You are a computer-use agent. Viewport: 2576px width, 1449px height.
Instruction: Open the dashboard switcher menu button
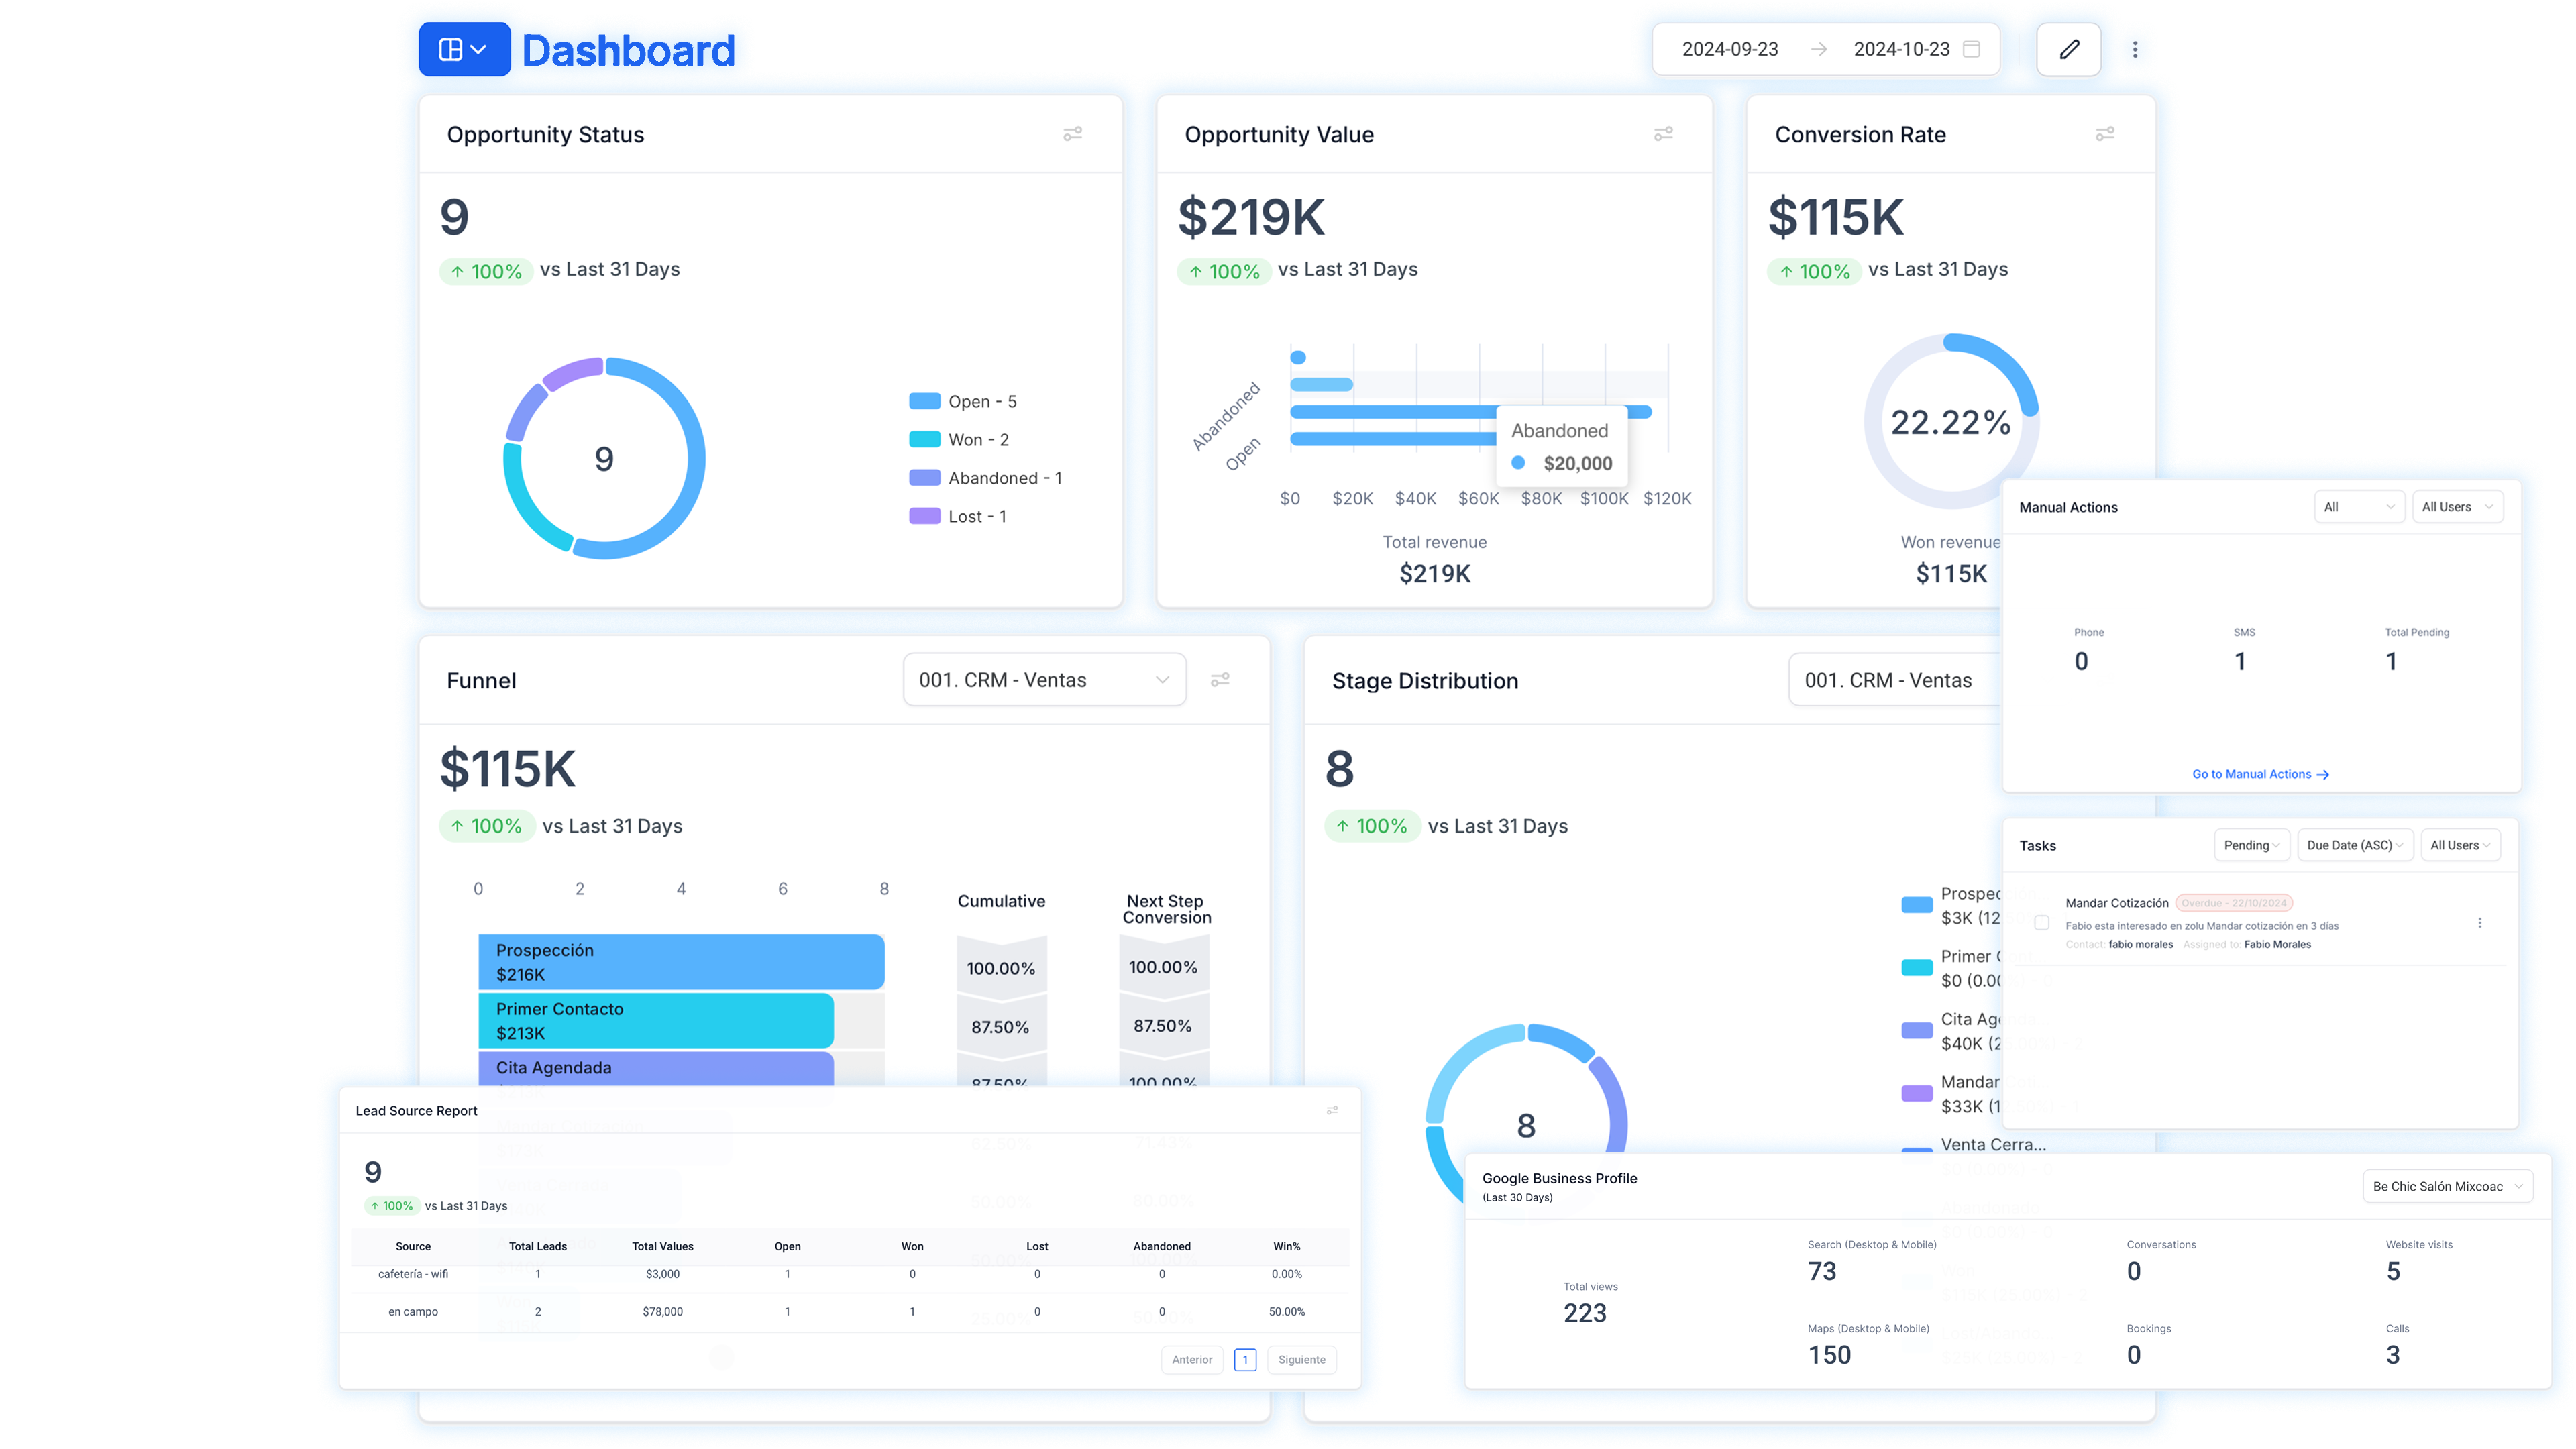click(463, 49)
